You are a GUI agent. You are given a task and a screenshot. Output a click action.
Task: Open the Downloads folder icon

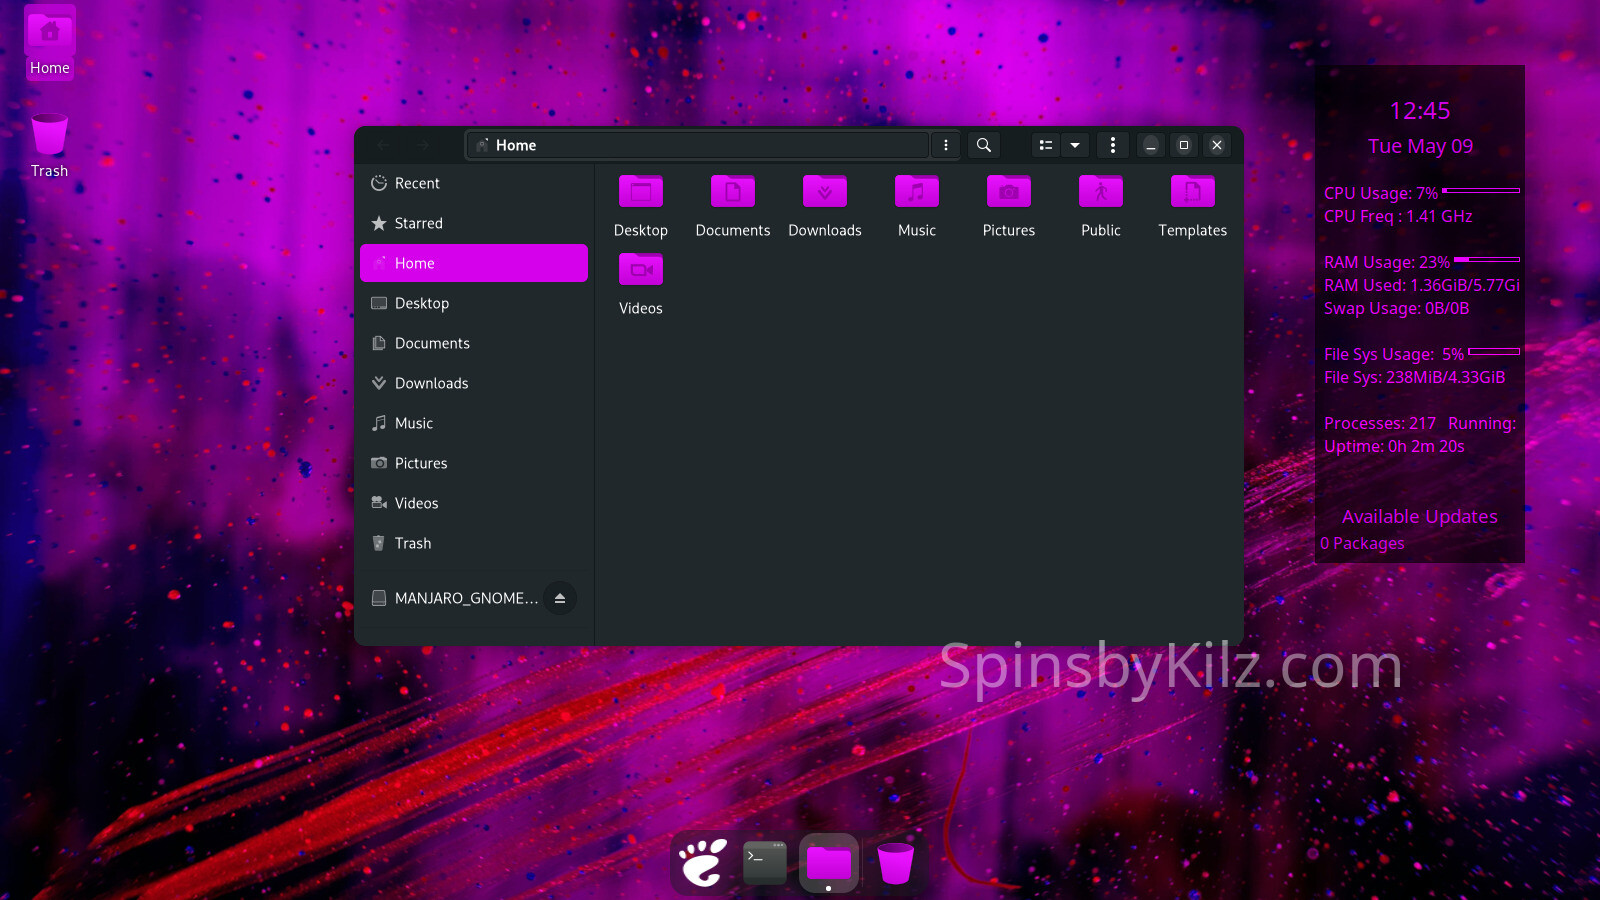824,192
